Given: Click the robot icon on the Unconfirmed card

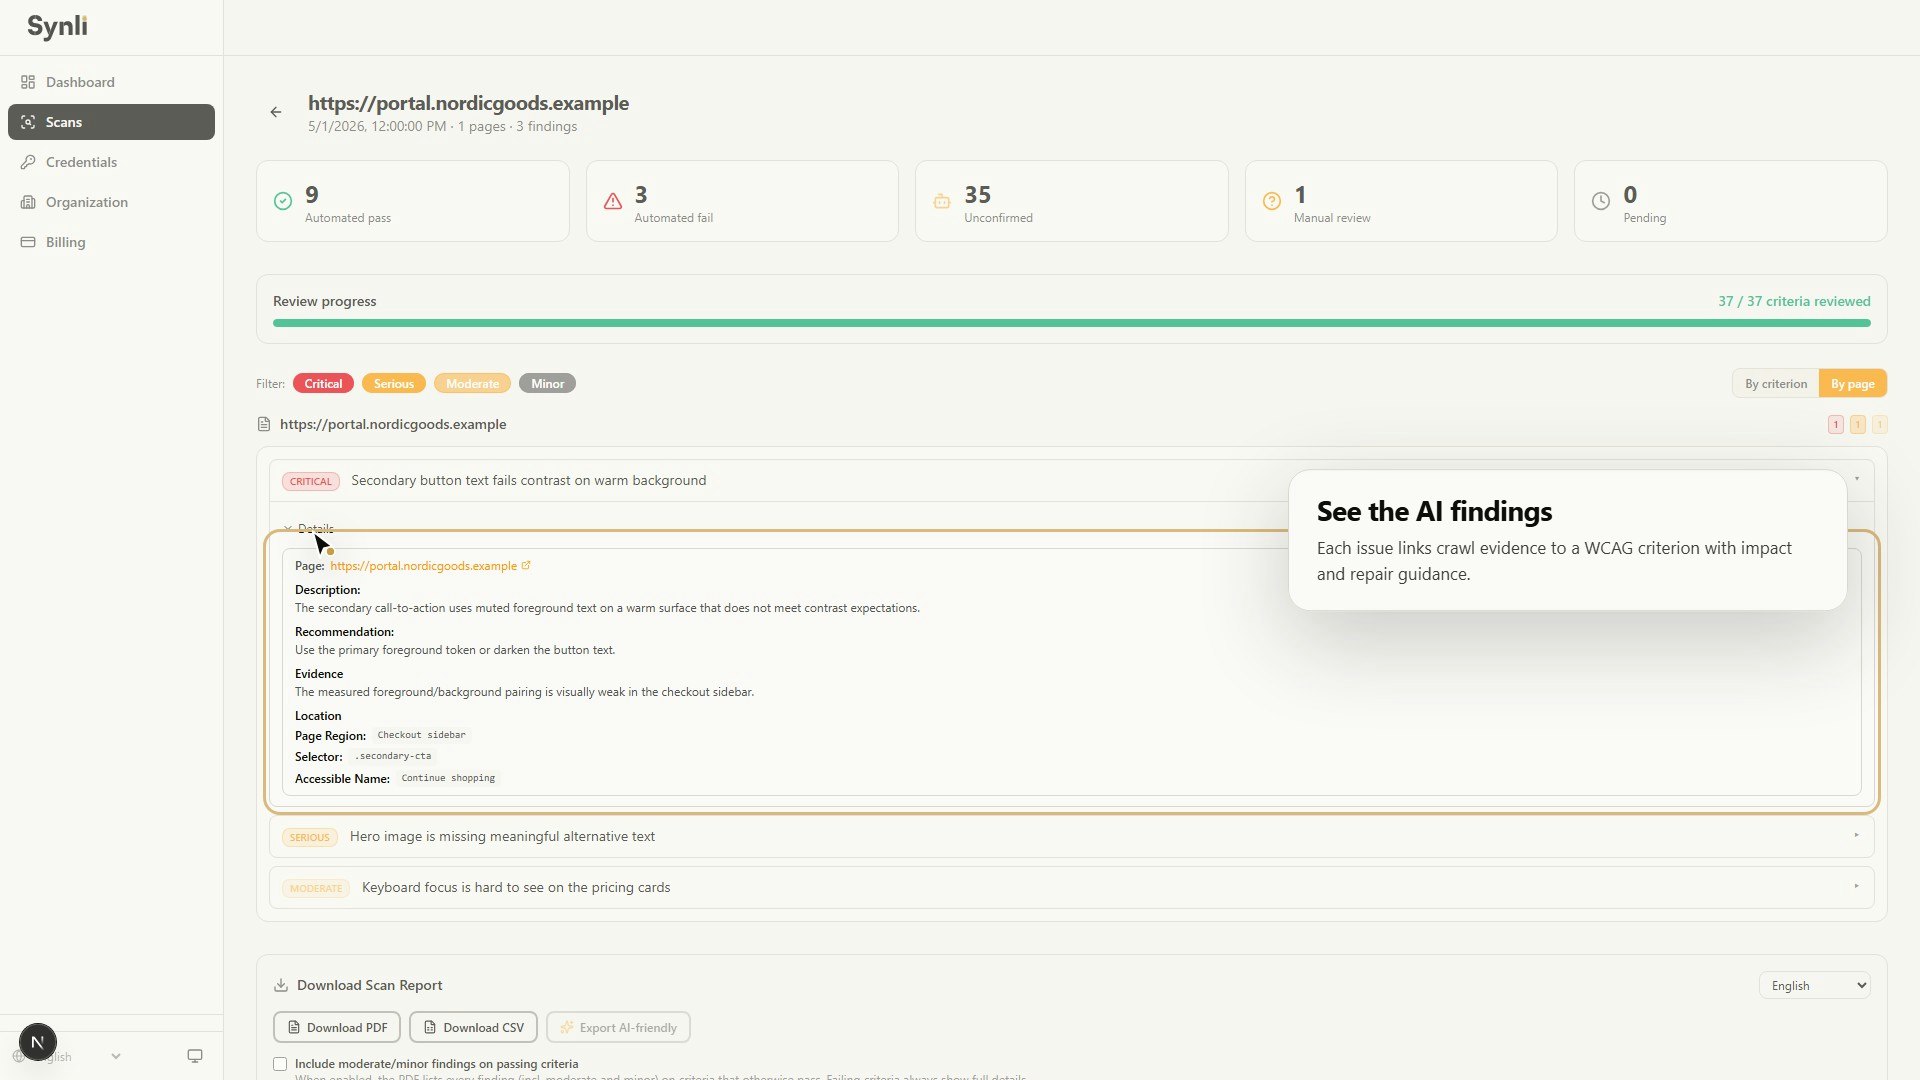Looking at the screenshot, I should pos(942,201).
